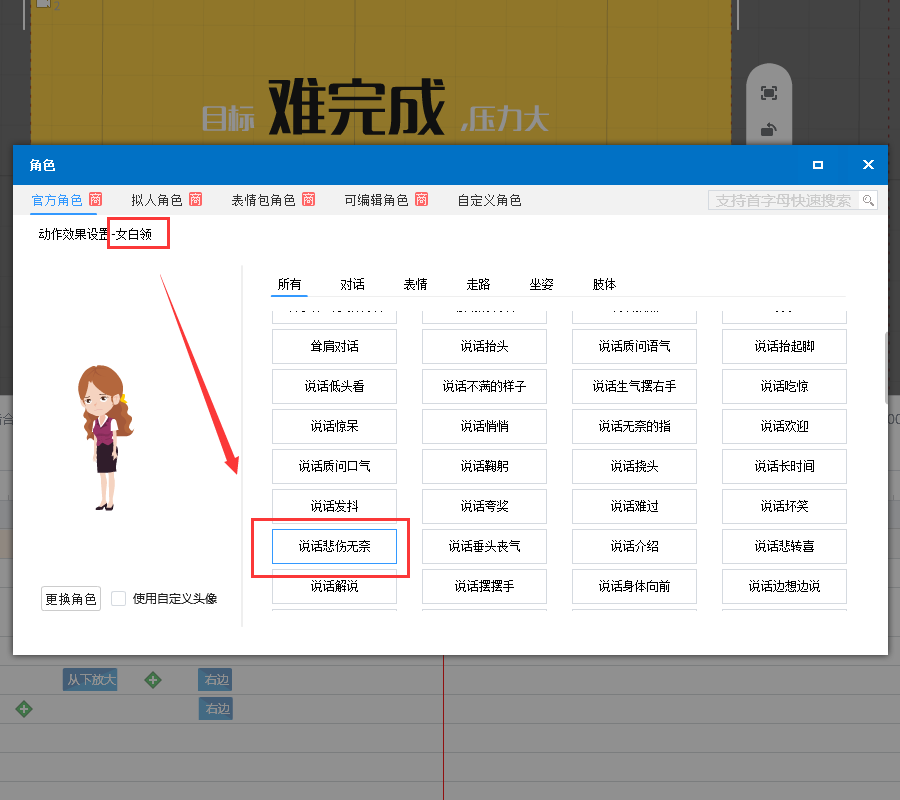The image size is (900, 800).
Task: Click the red timeline playhead line
Action: (443, 727)
